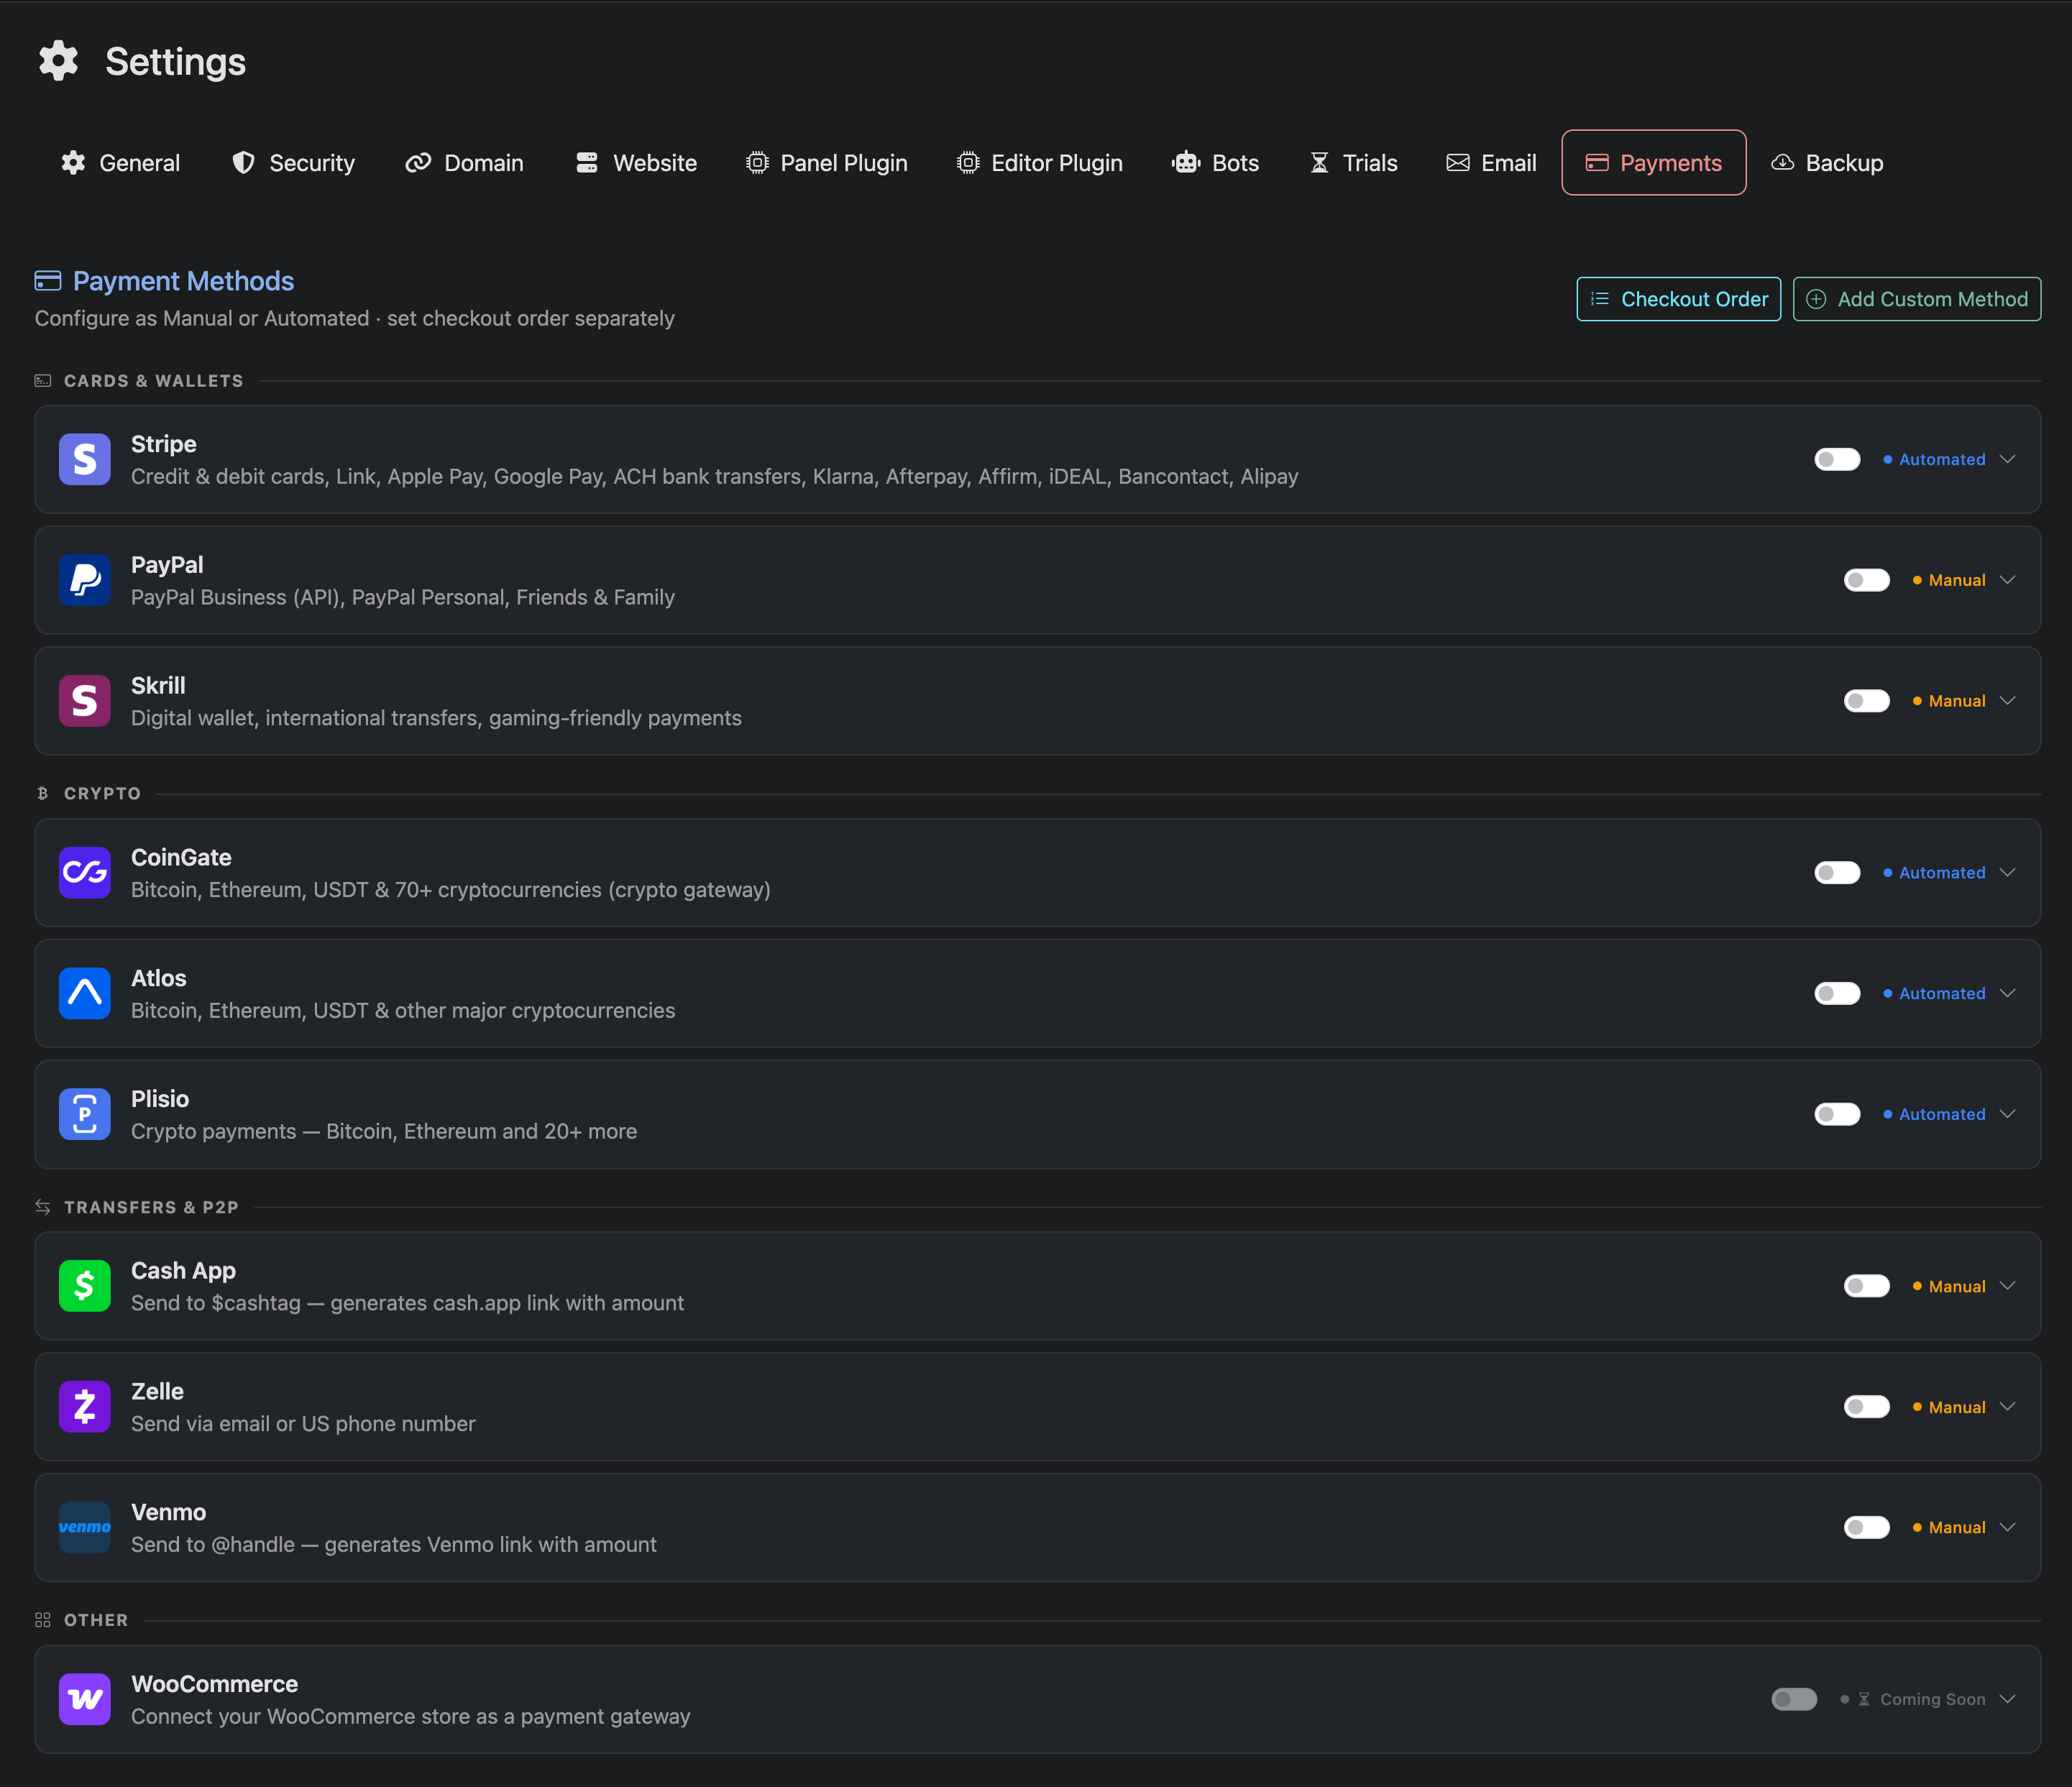Click the Payment Methods heading
The image size is (2072, 1787).
point(183,281)
